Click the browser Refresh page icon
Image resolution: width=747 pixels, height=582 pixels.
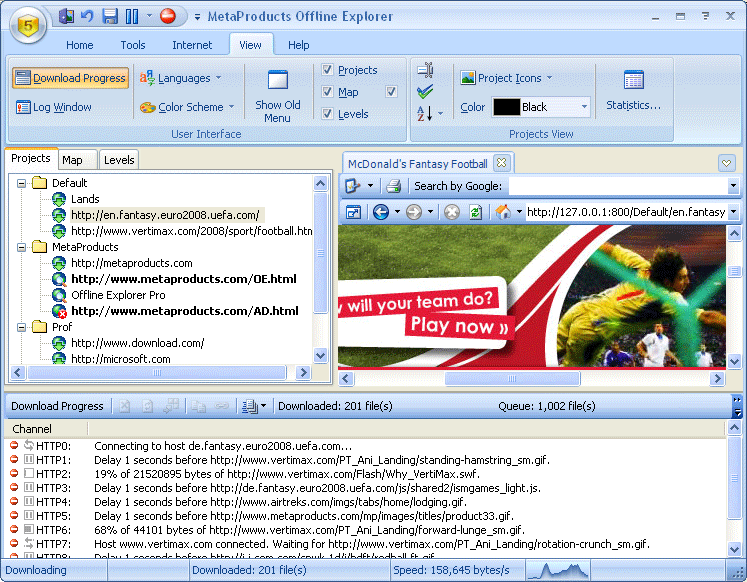pos(475,212)
